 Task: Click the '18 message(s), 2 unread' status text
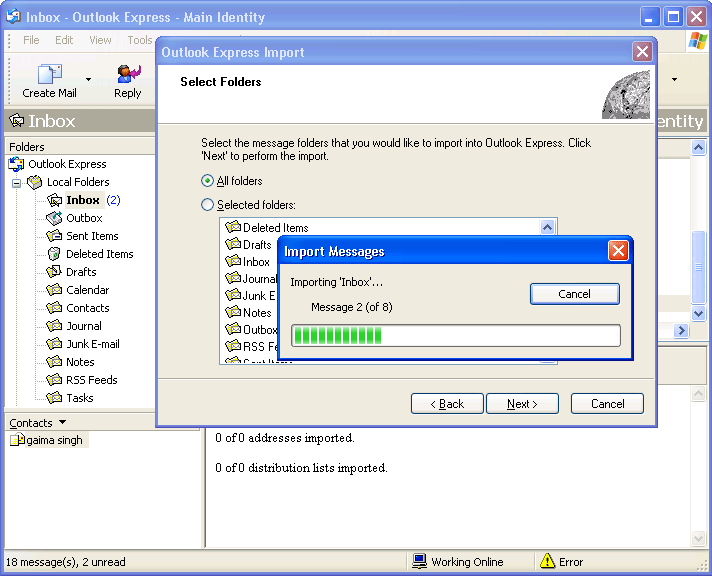point(66,562)
